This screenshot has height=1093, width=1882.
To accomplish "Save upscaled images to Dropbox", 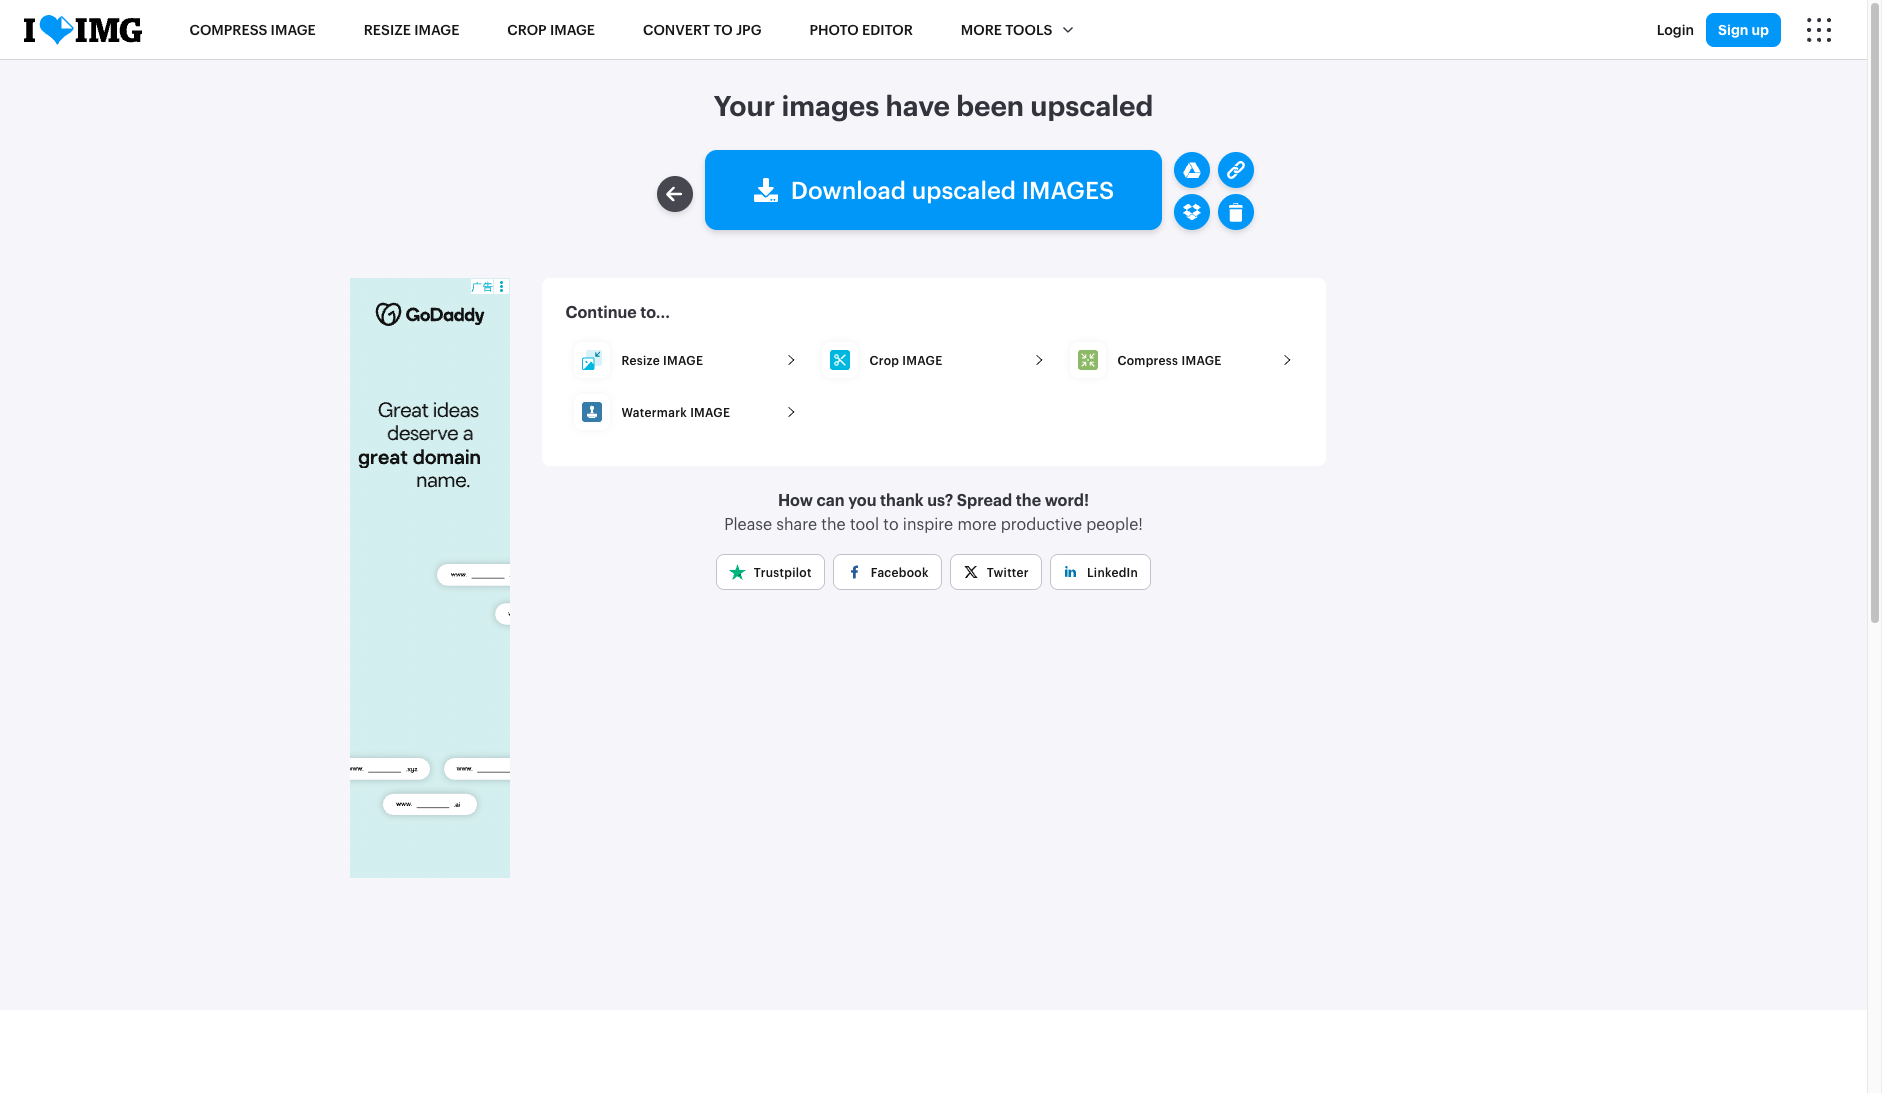I will coord(1191,212).
